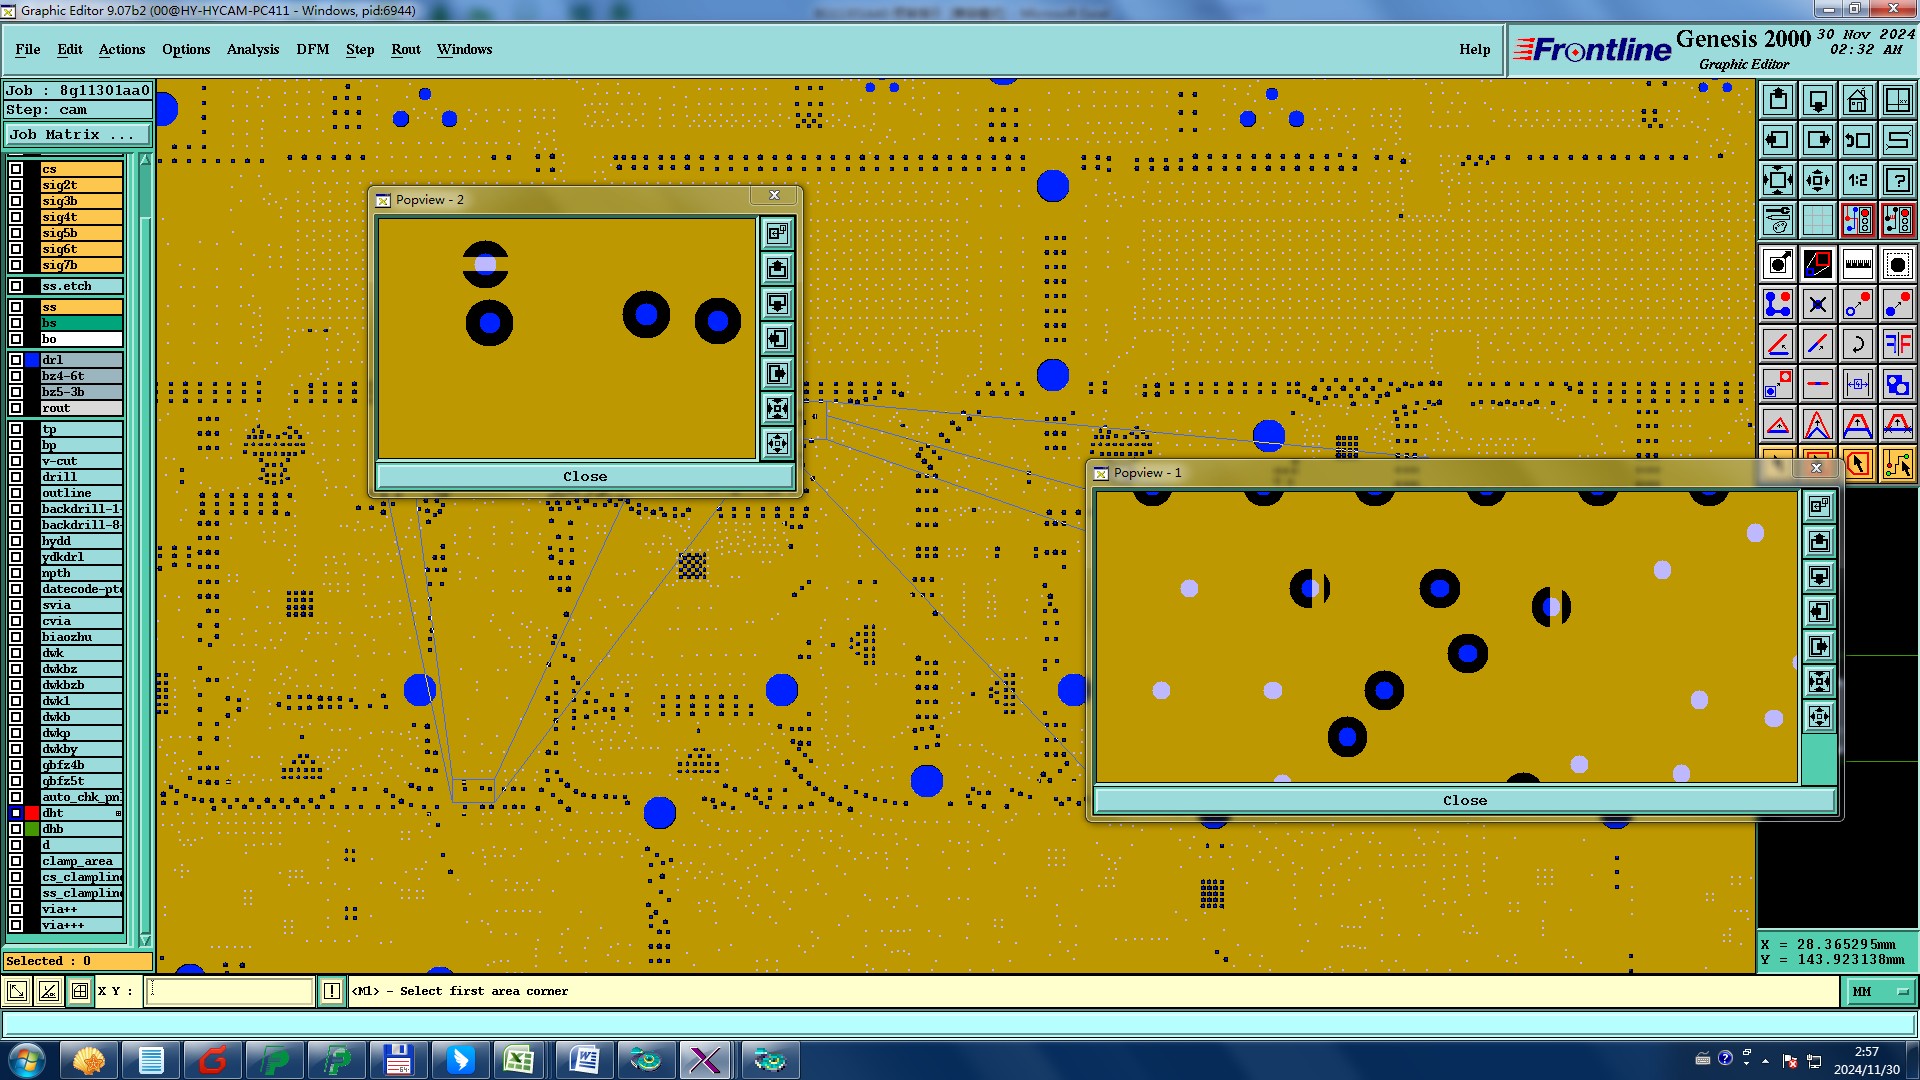
Task: Select the sig7b layer name
Action: click(81, 265)
